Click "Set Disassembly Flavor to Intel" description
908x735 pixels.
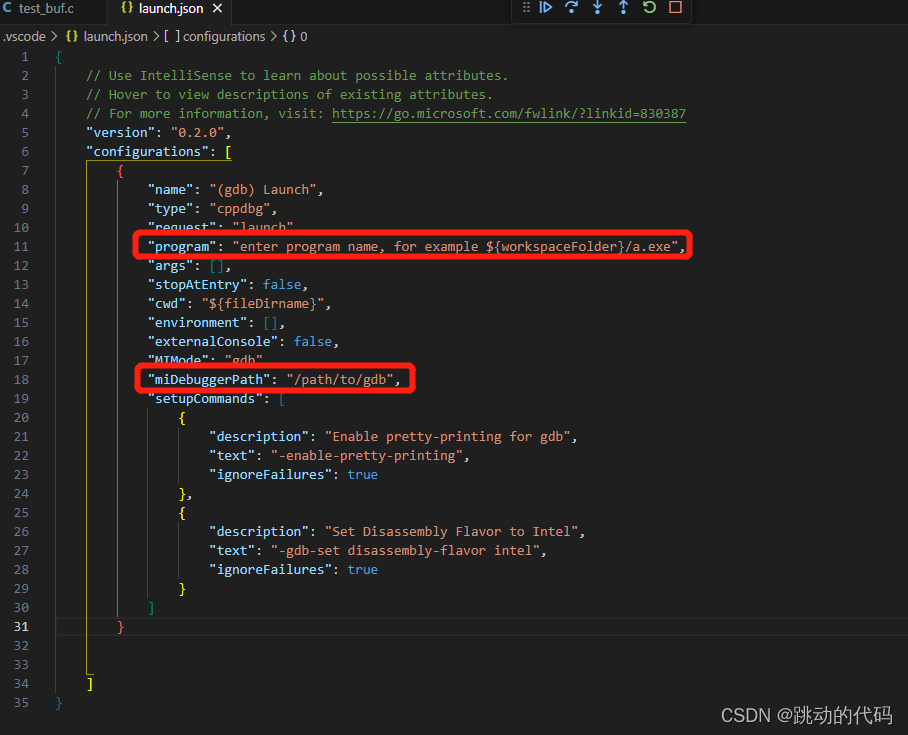pos(452,532)
